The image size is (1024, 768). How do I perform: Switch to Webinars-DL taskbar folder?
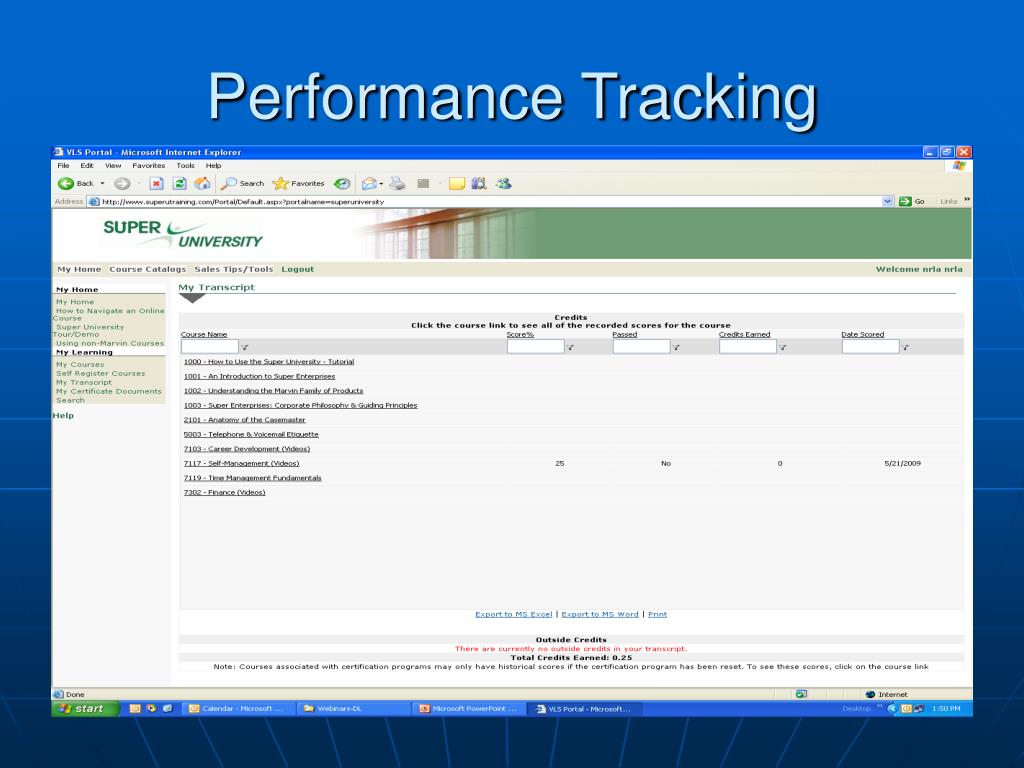pos(353,709)
